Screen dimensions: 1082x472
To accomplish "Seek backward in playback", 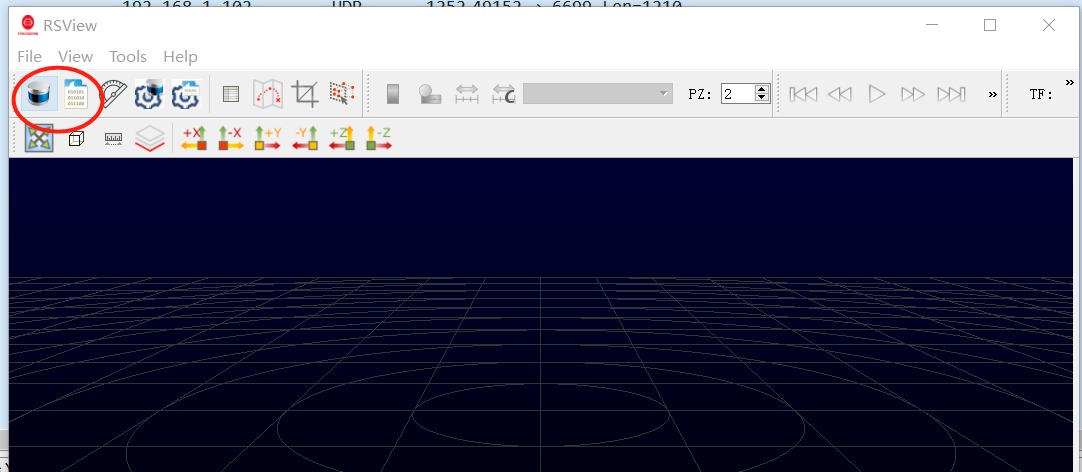I will pos(839,94).
